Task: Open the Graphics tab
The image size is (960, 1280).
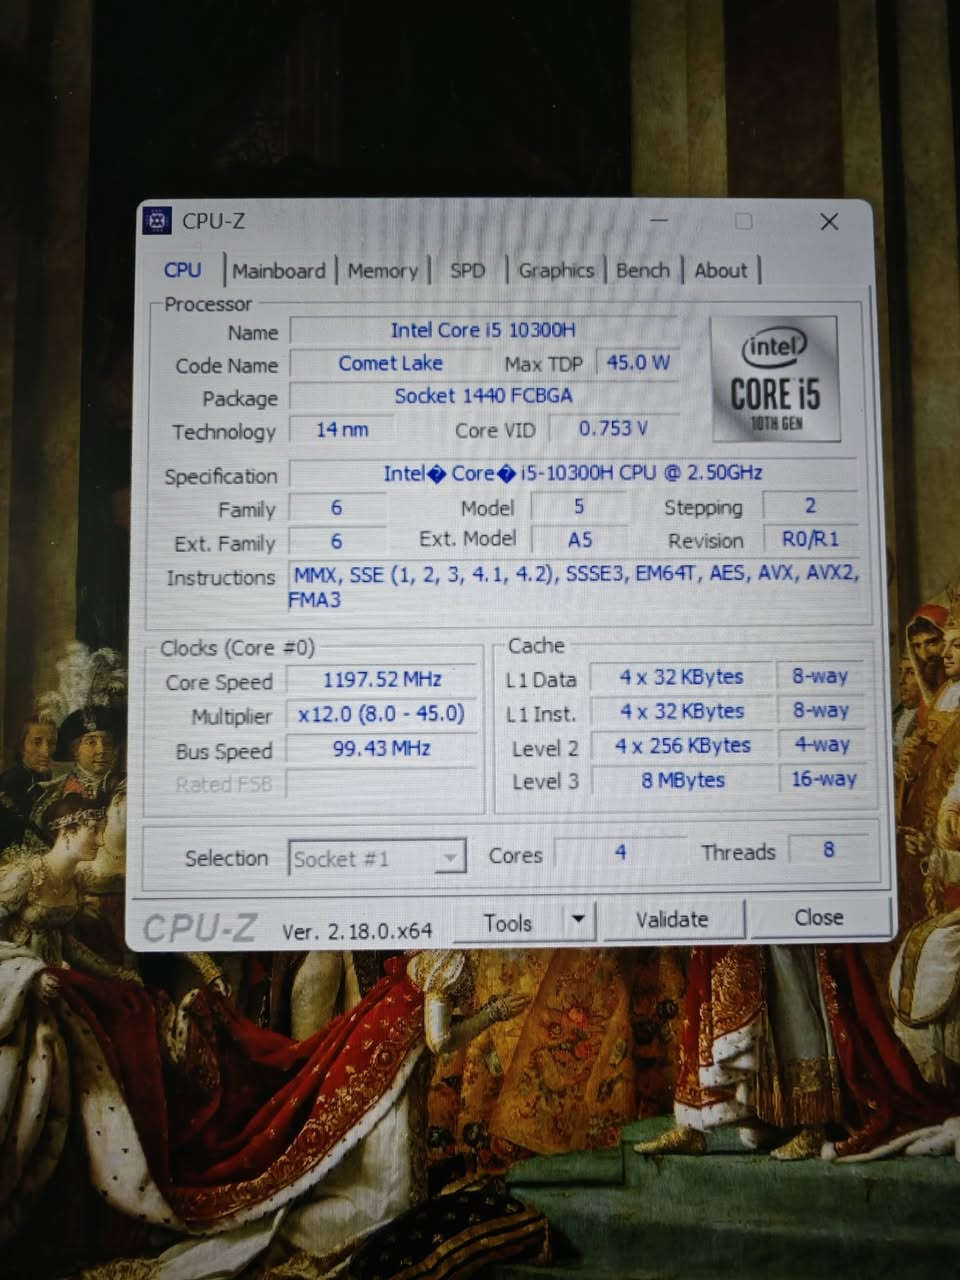Action: pos(556,270)
